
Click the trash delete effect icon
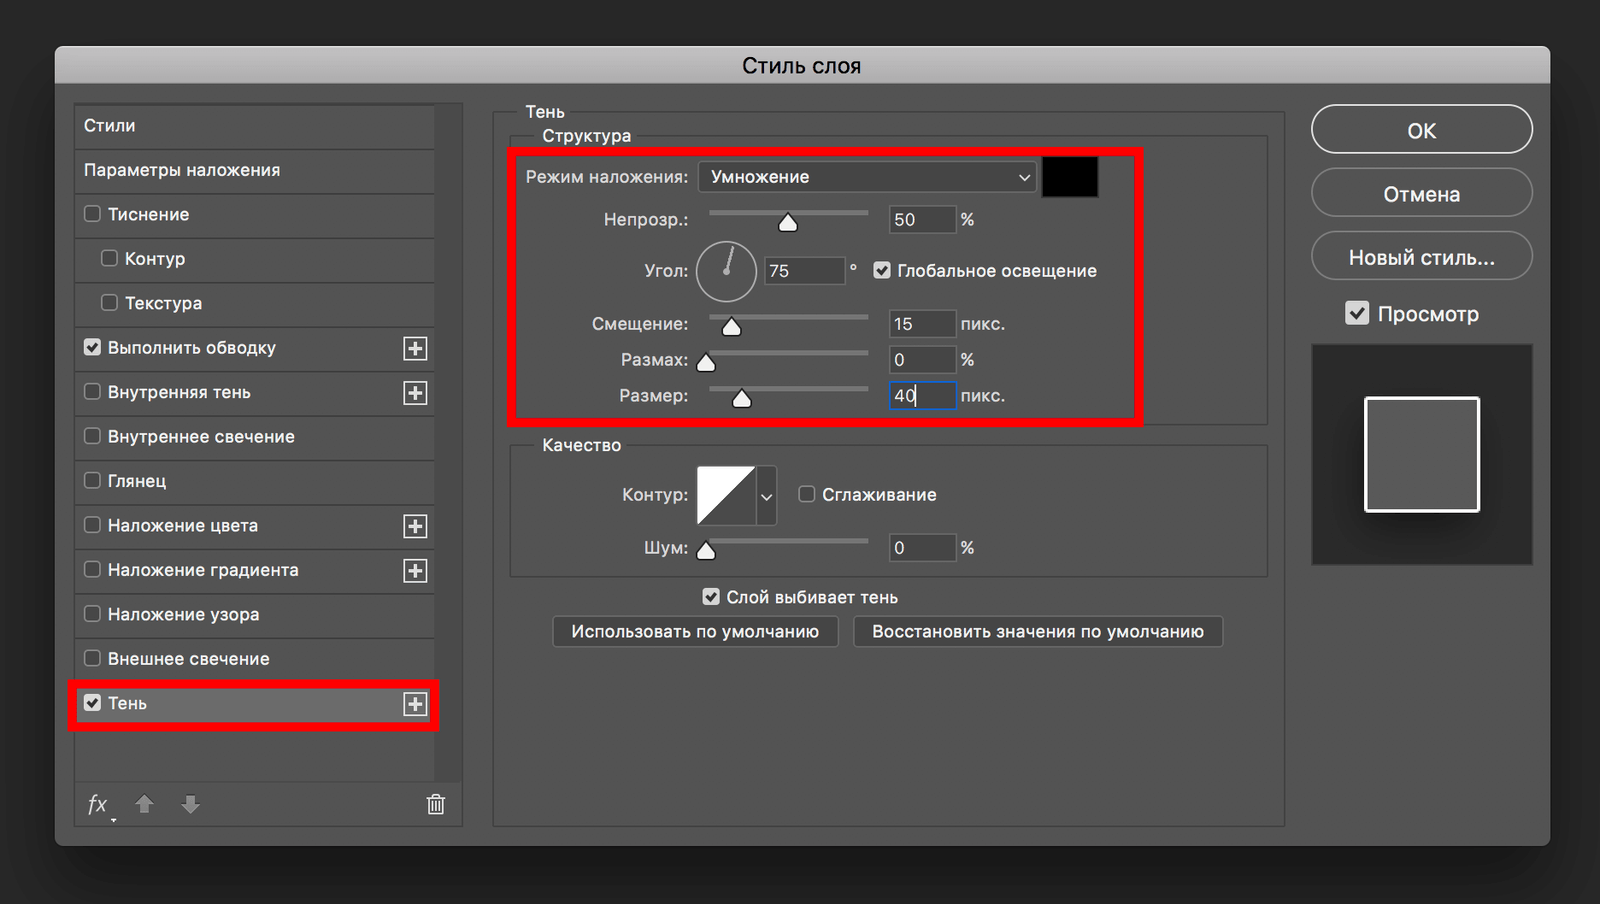coord(436,805)
